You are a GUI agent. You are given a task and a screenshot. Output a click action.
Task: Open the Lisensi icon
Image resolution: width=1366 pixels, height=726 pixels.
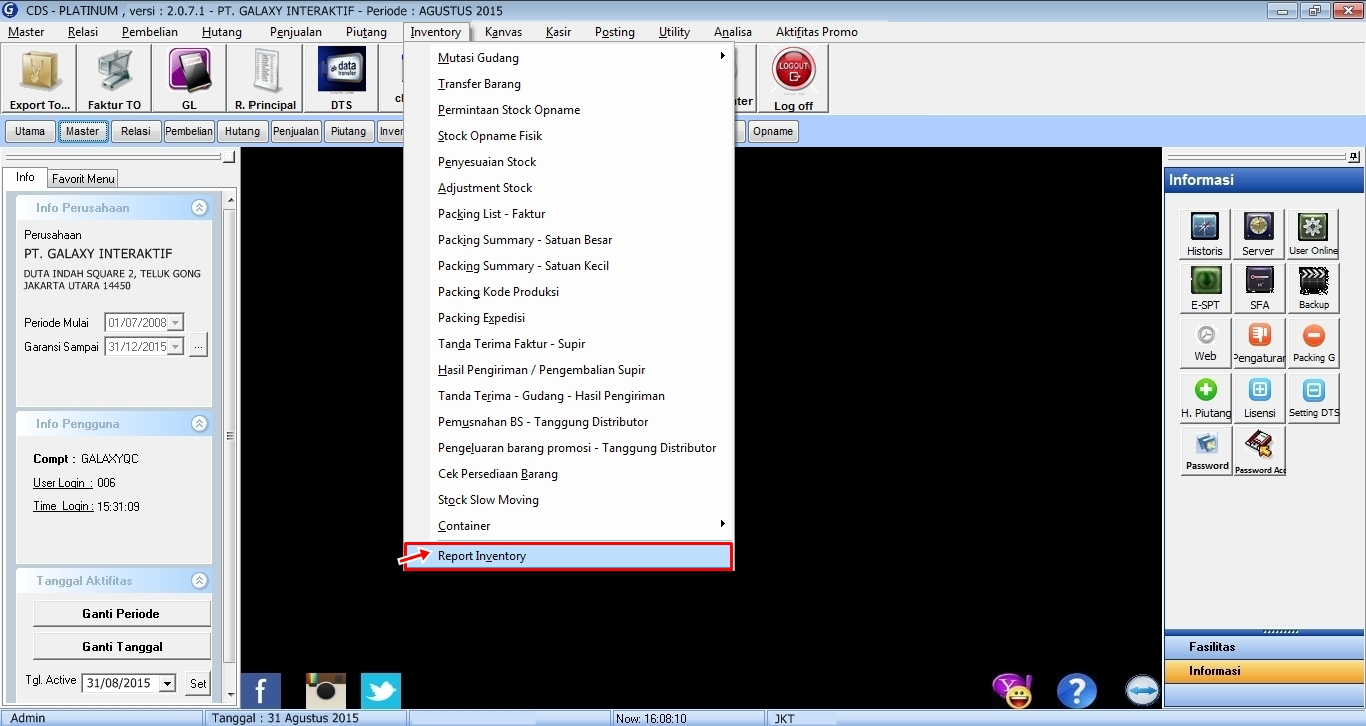pos(1259,397)
